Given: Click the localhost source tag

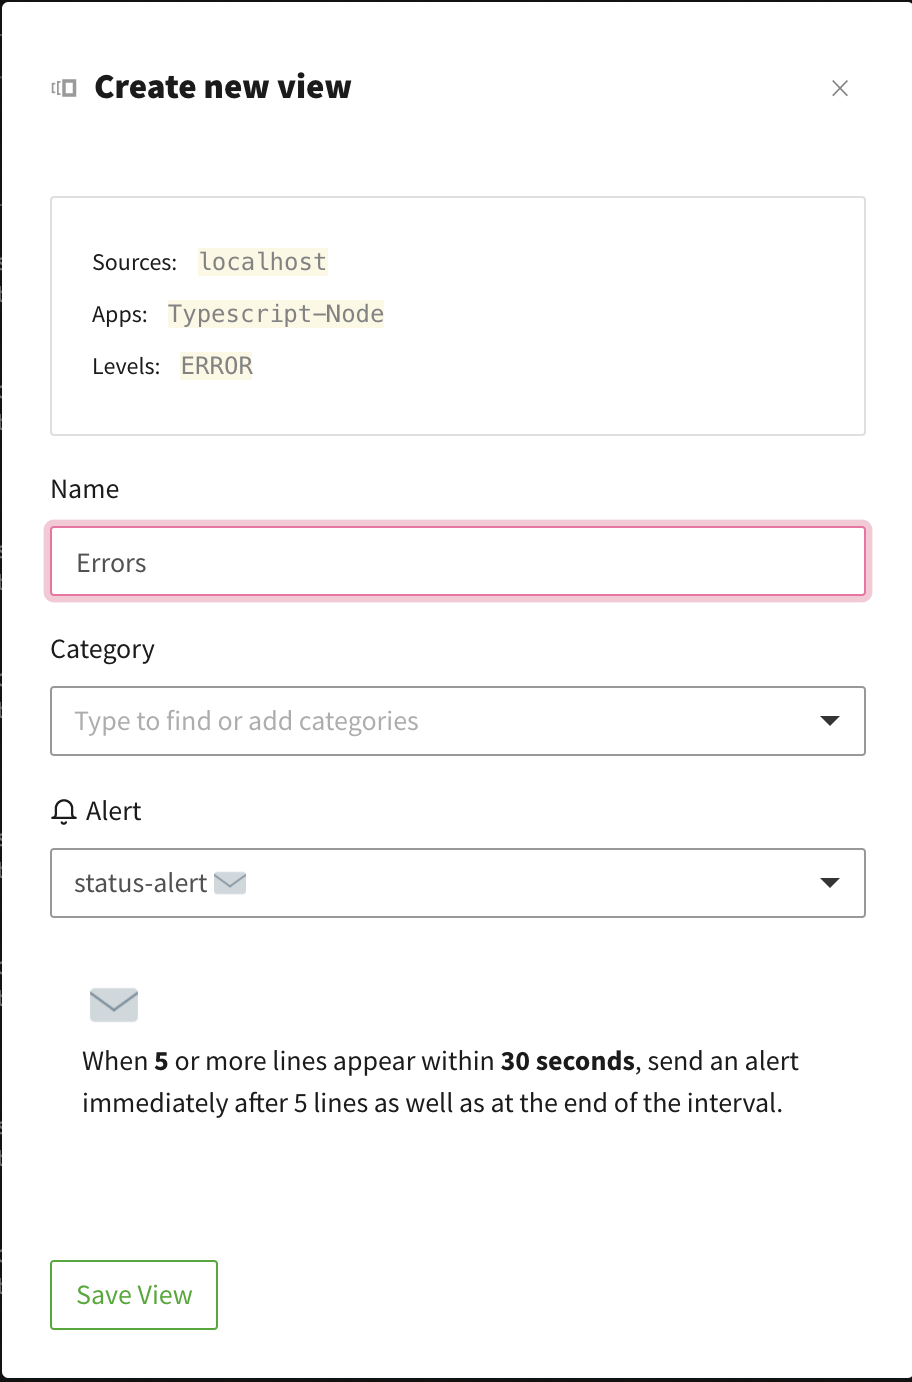Looking at the screenshot, I should pos(263,262).
